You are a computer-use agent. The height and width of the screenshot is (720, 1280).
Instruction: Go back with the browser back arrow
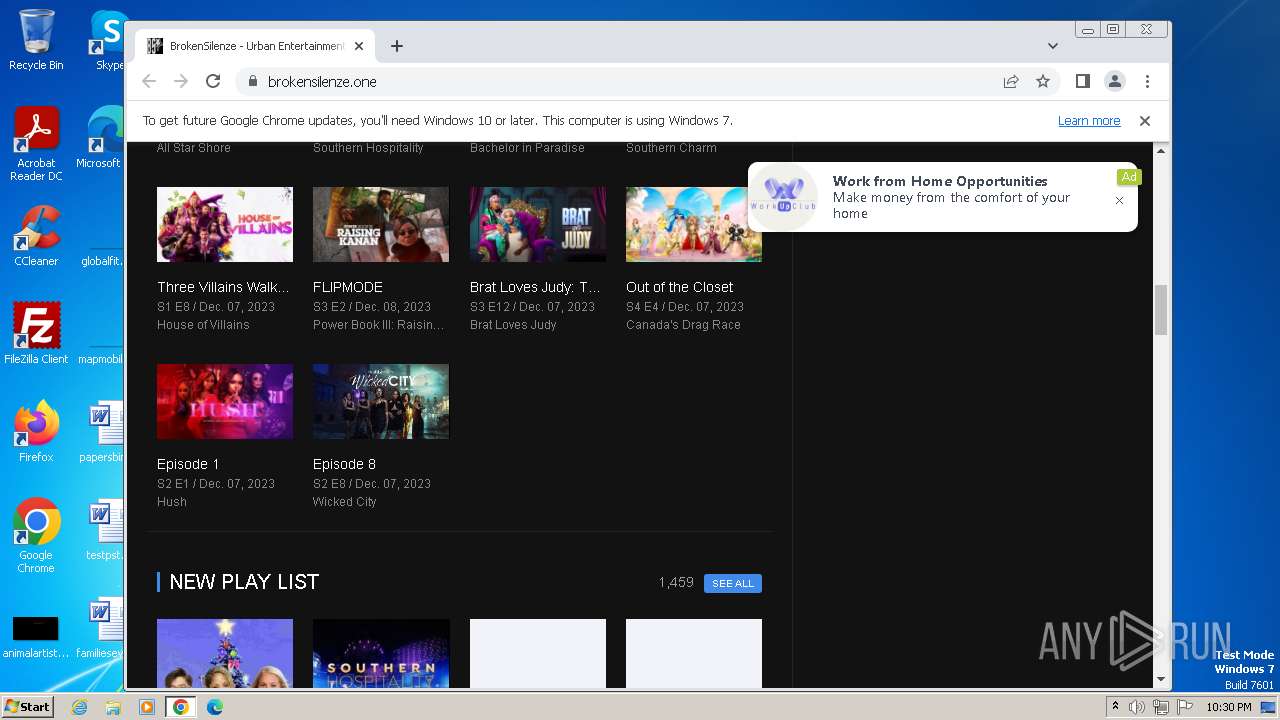point(149,81)
